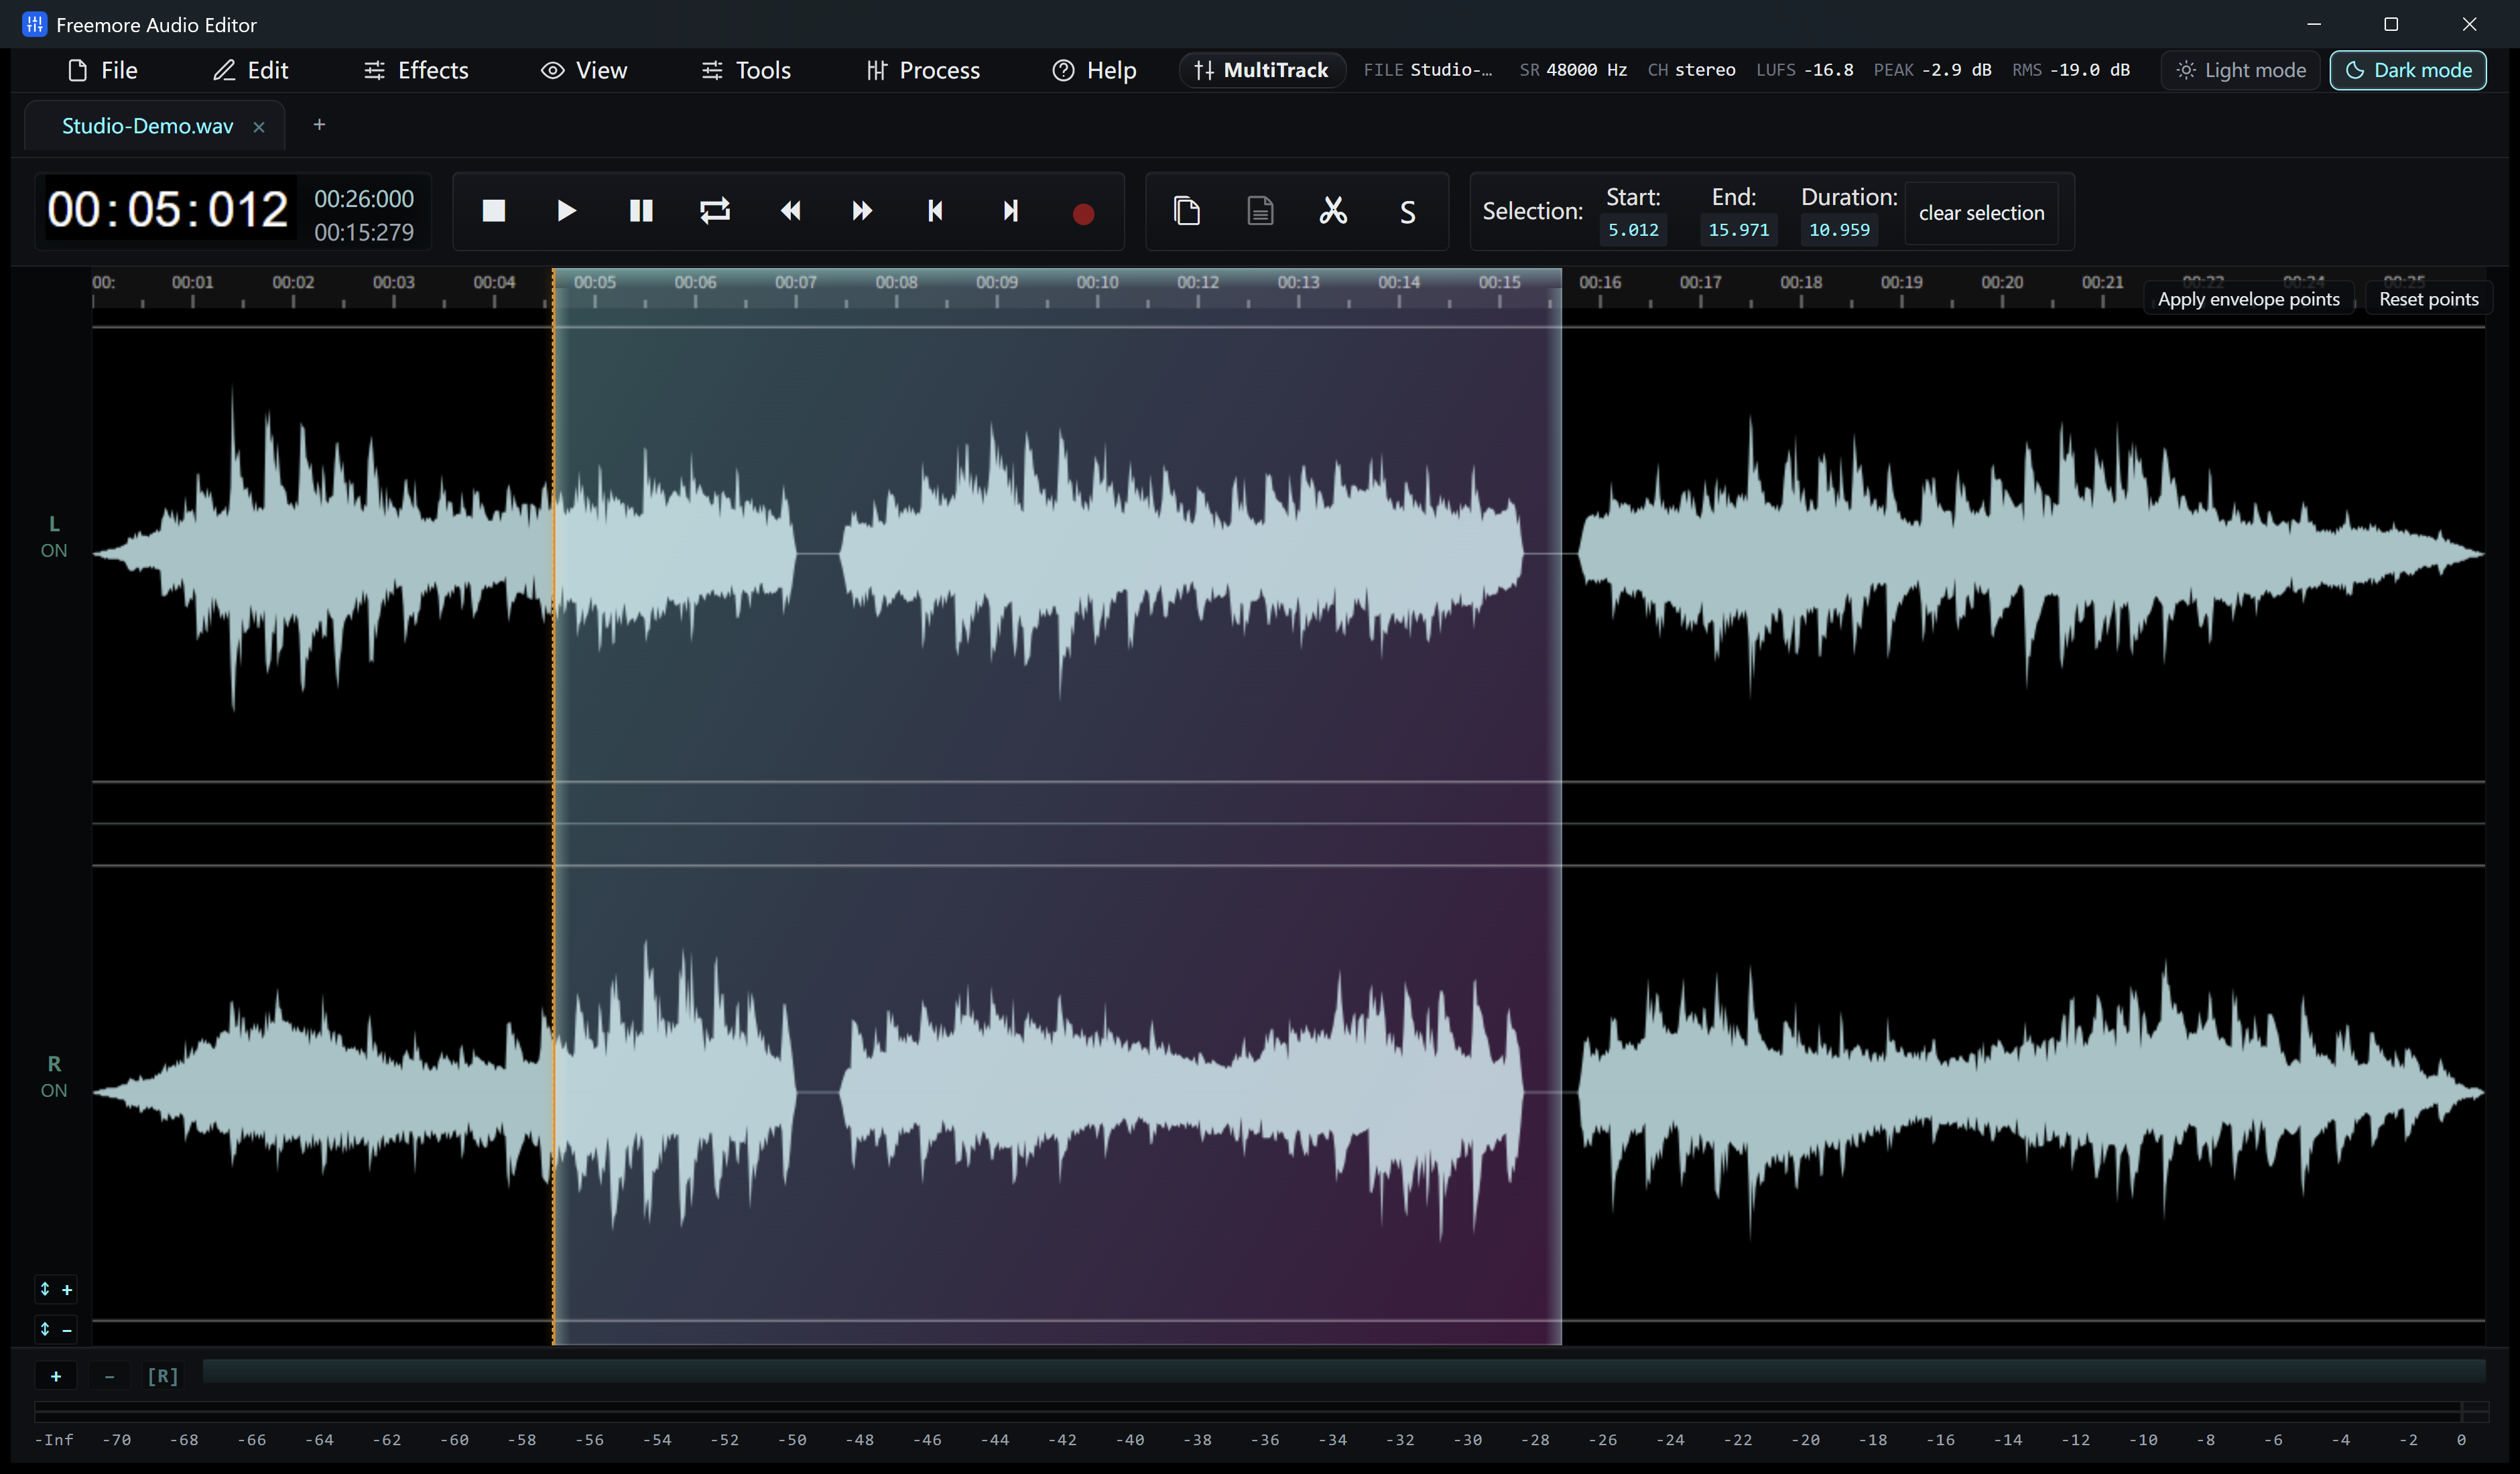The image size is (2520, 1474).
Task: Start playback with the play icon
Action: click(x=566, y=211)
